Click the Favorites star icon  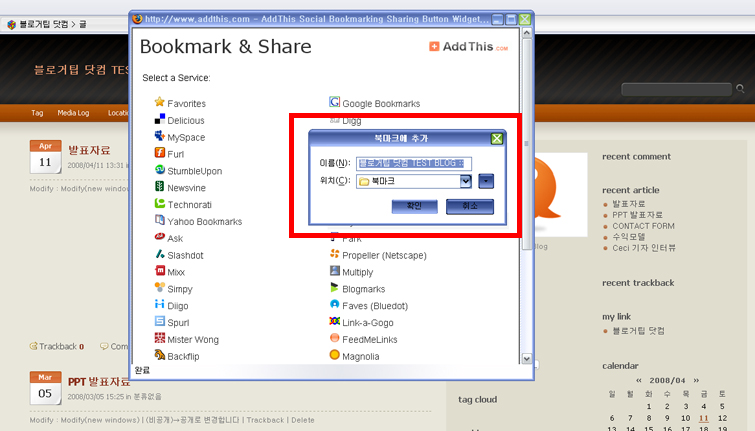159,102
